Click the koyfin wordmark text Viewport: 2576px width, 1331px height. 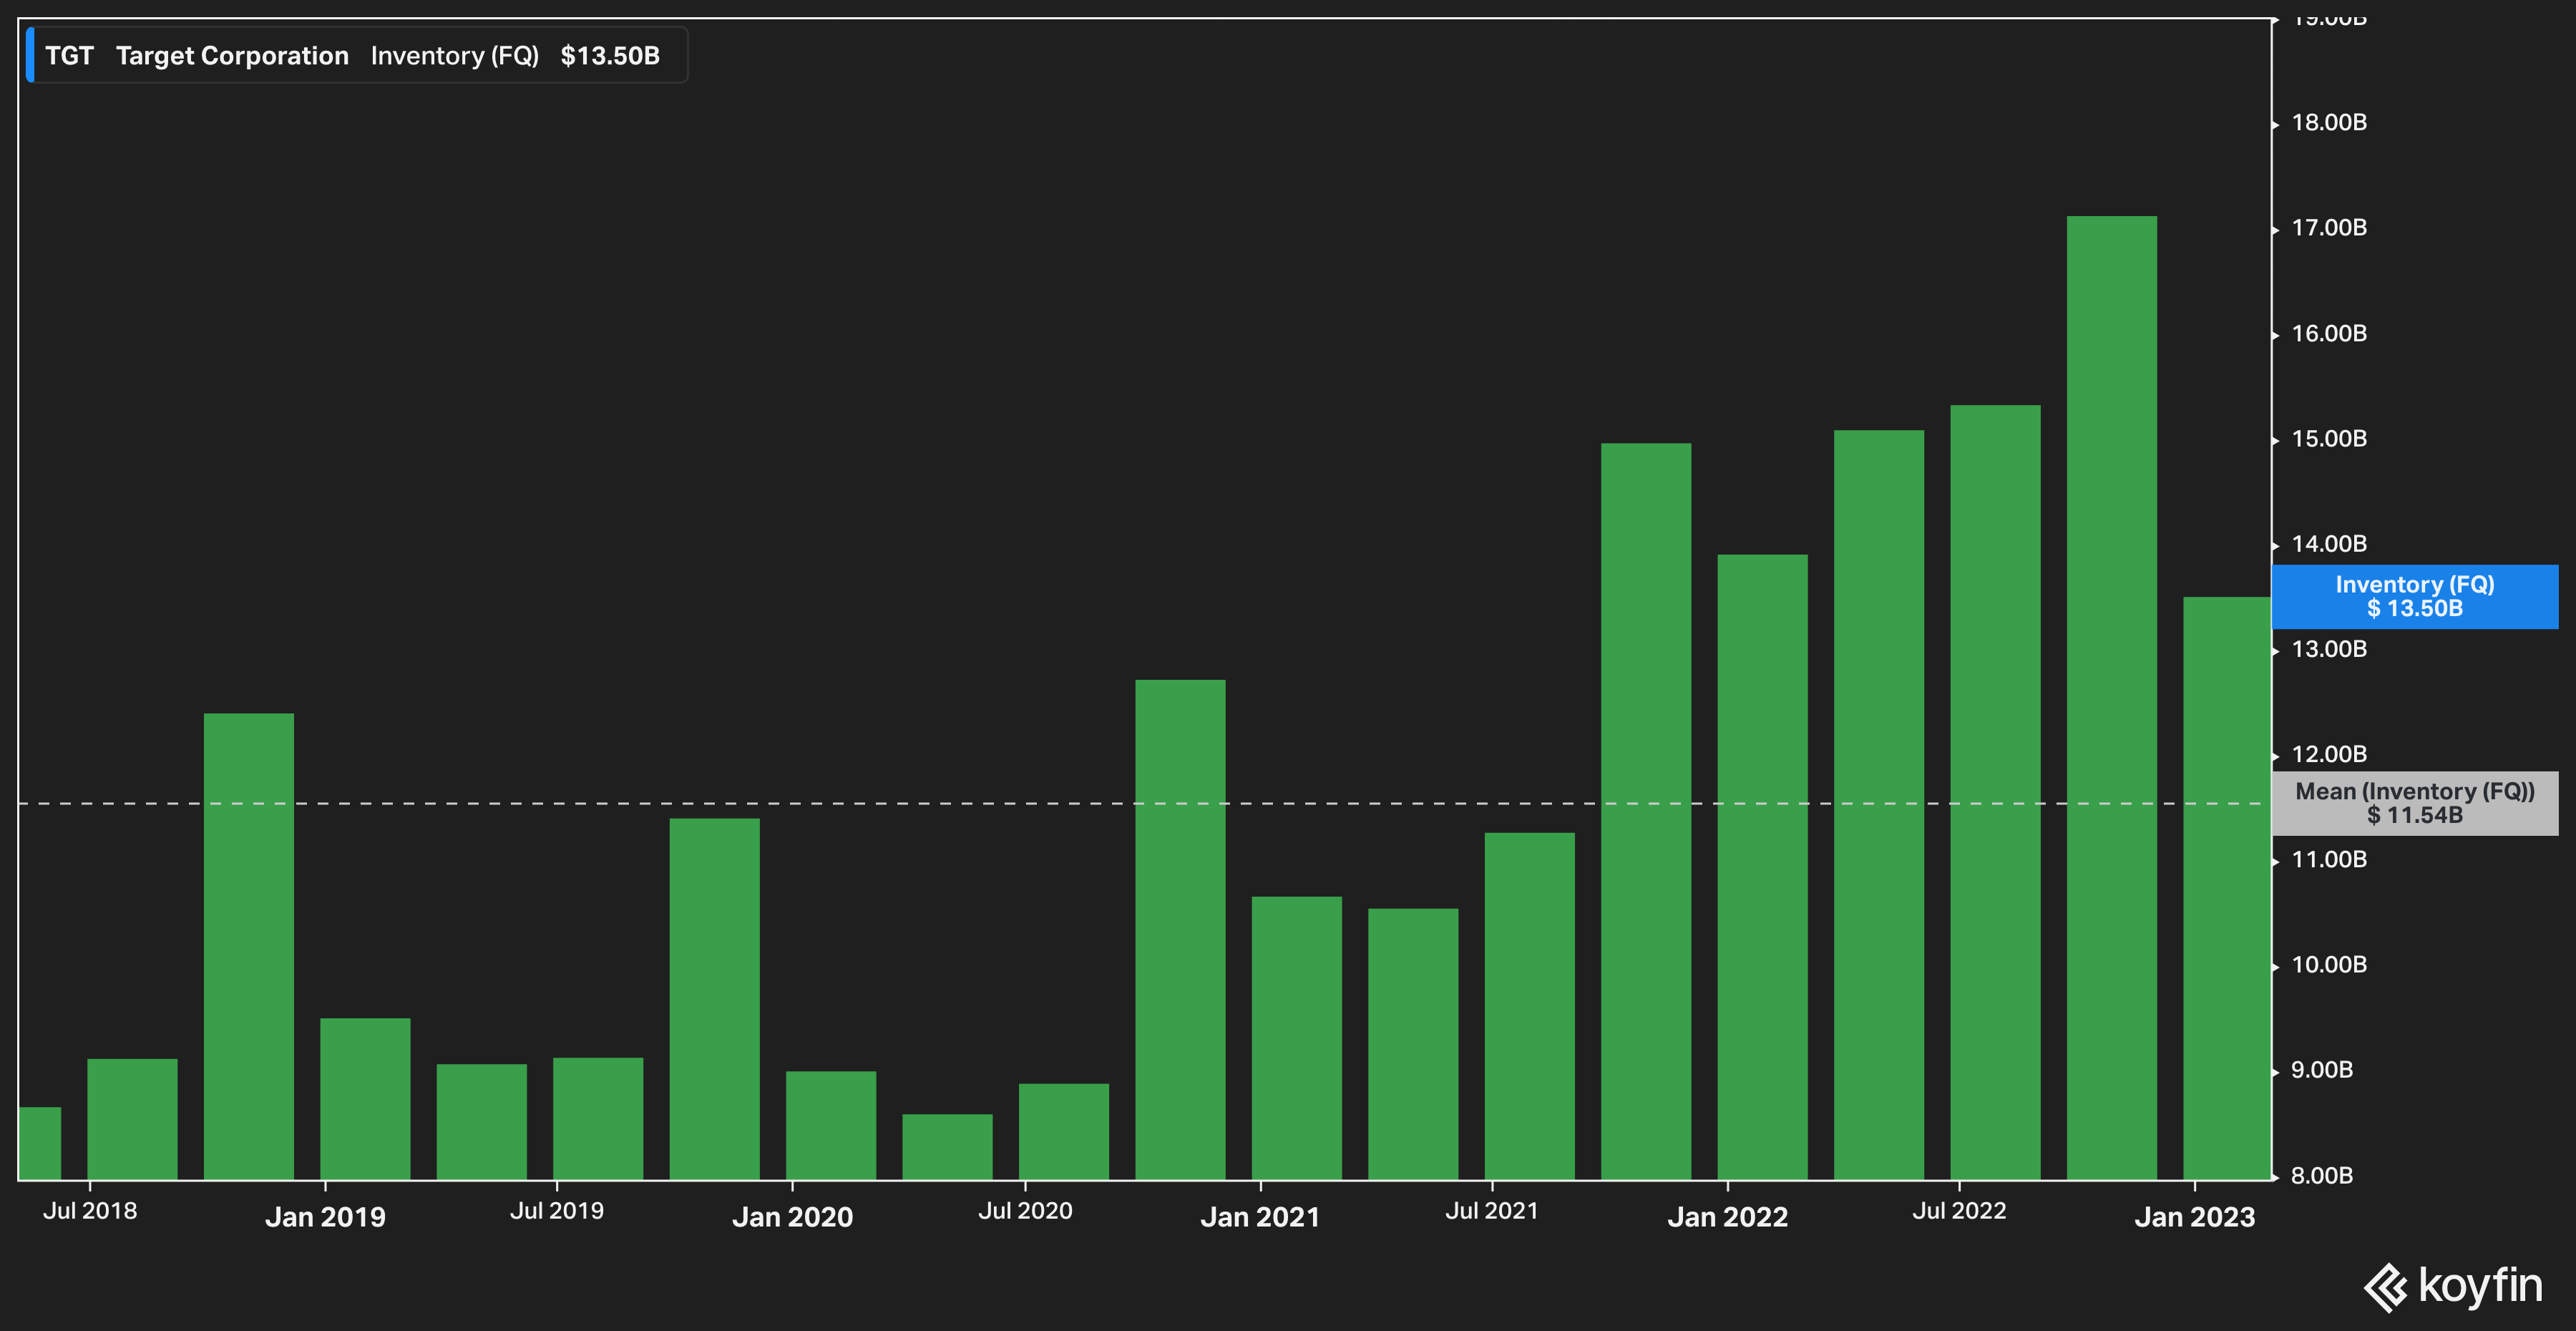click(2479, 1285)
